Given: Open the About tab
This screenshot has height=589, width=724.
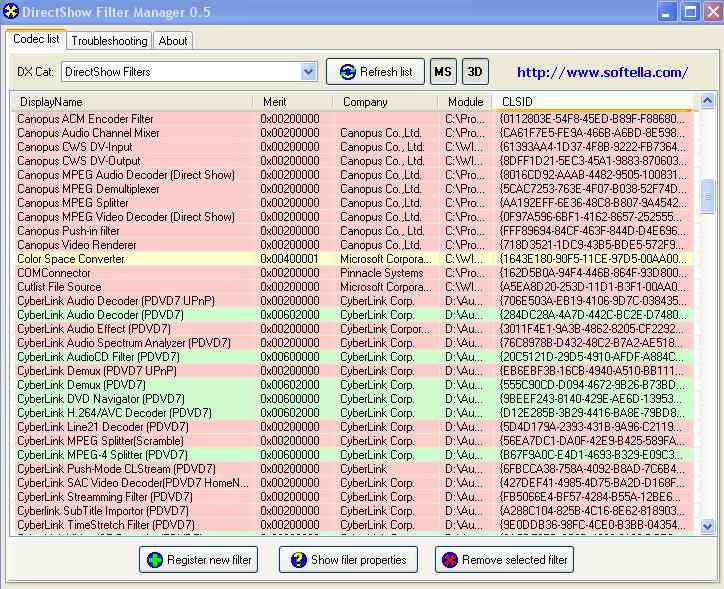Looking at the screenshot, I should point(173,41).
